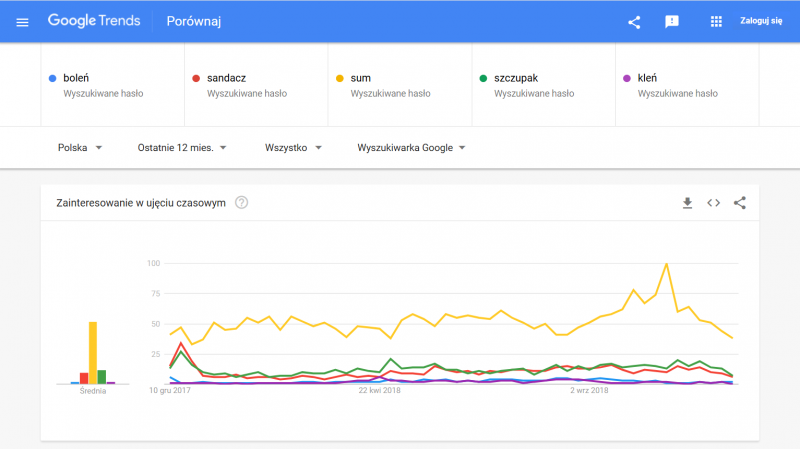Open the feedback icon in header
Screen dimensions: 800x449
click(x=672, y=22)
